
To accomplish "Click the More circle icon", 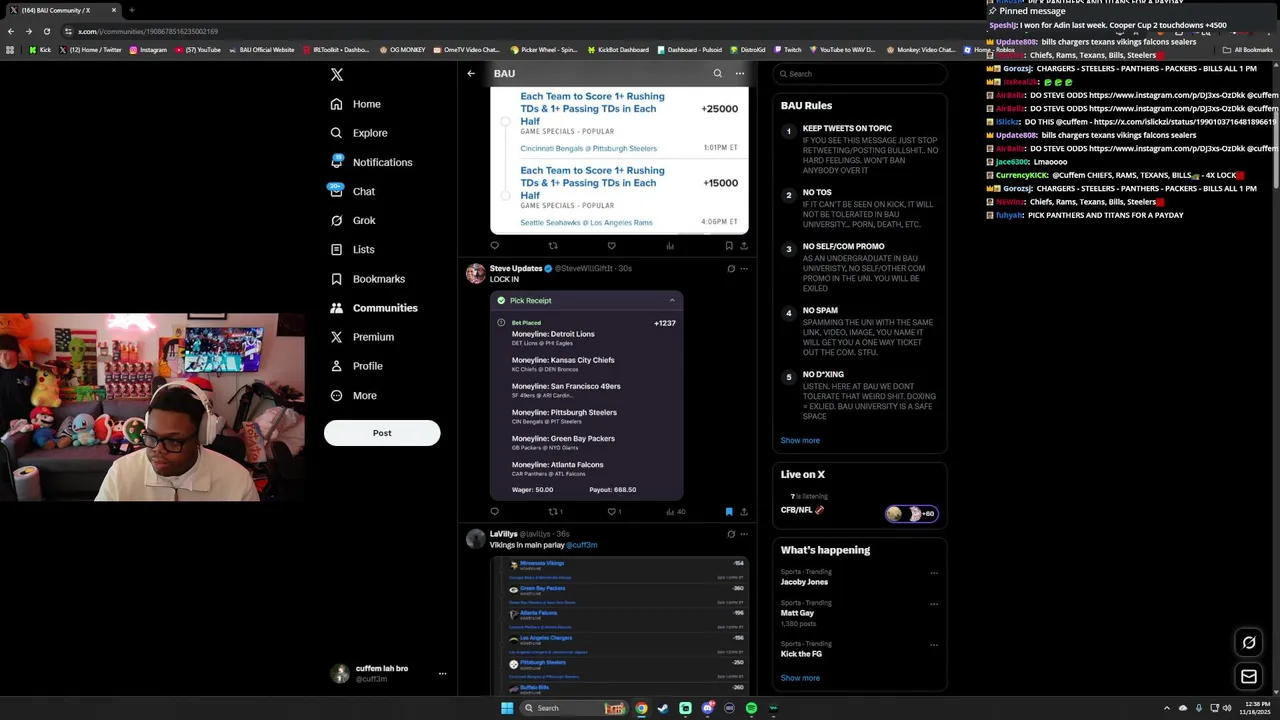I will [x=336, y=395].
